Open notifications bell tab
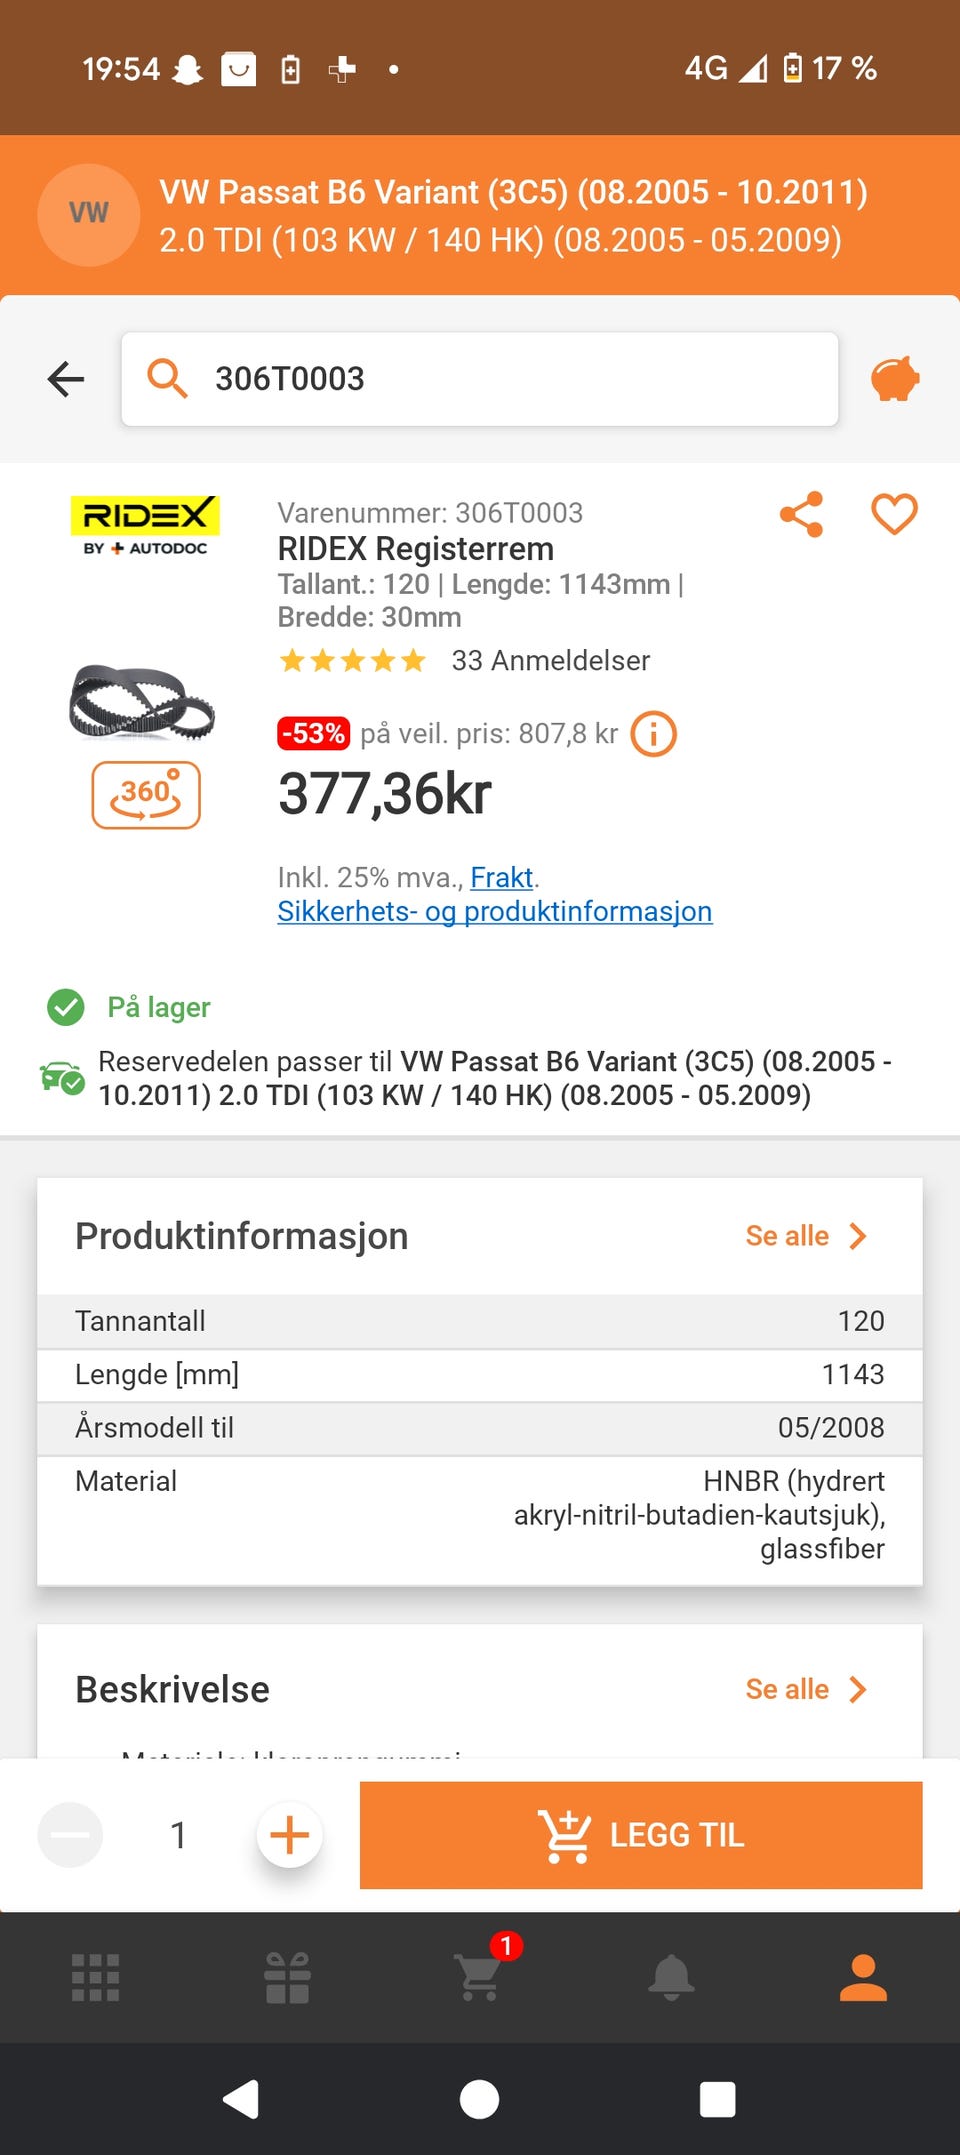Screen dimensions: 960x2155 [x=671, y=1977]
